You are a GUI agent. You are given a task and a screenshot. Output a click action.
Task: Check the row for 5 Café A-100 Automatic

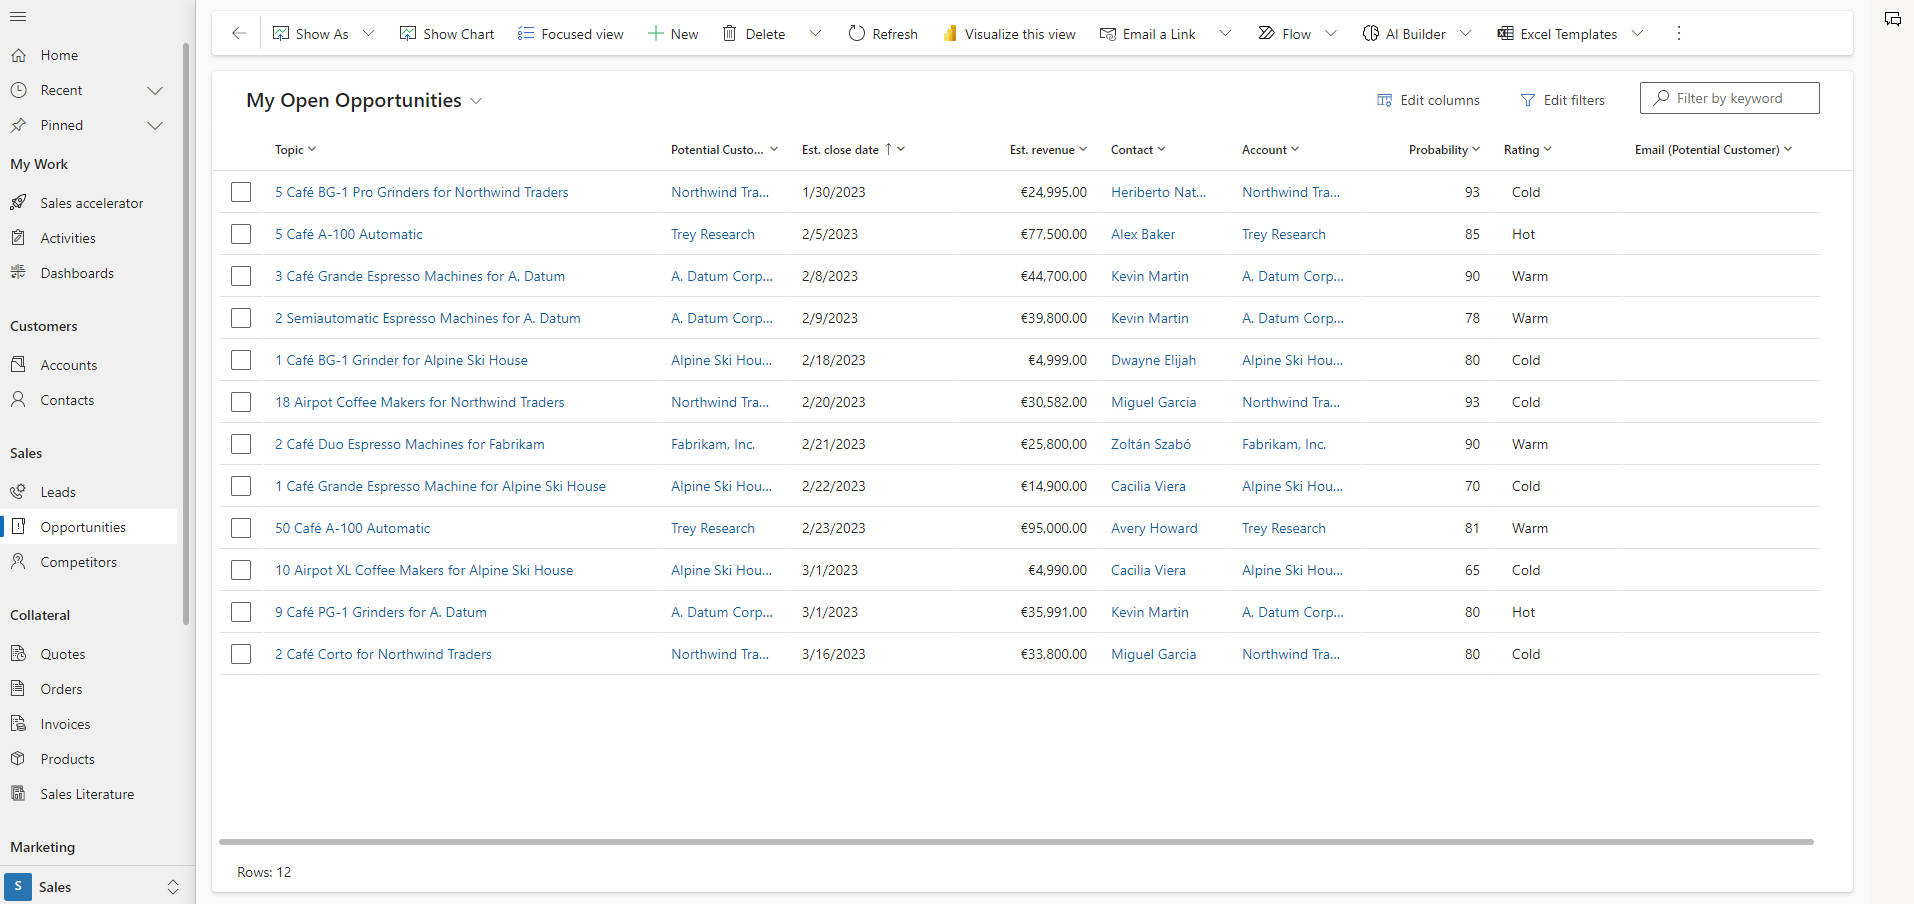coord(241,234)
